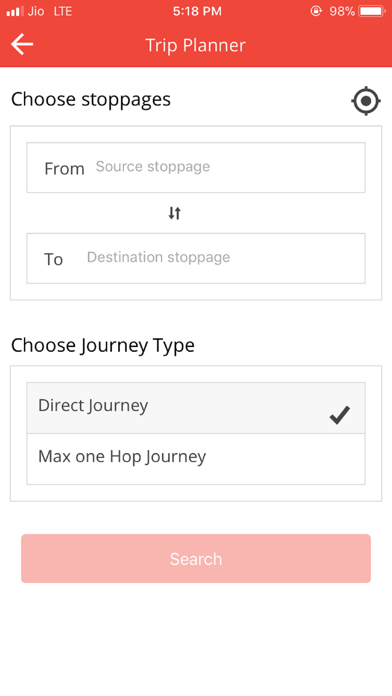This screenshot has width=392, height=696.
Task: Tap the rotation lock status icon
Action: [x=316, y=12]
